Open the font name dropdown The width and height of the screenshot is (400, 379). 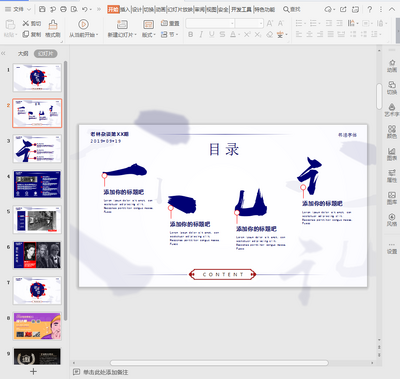232,23
